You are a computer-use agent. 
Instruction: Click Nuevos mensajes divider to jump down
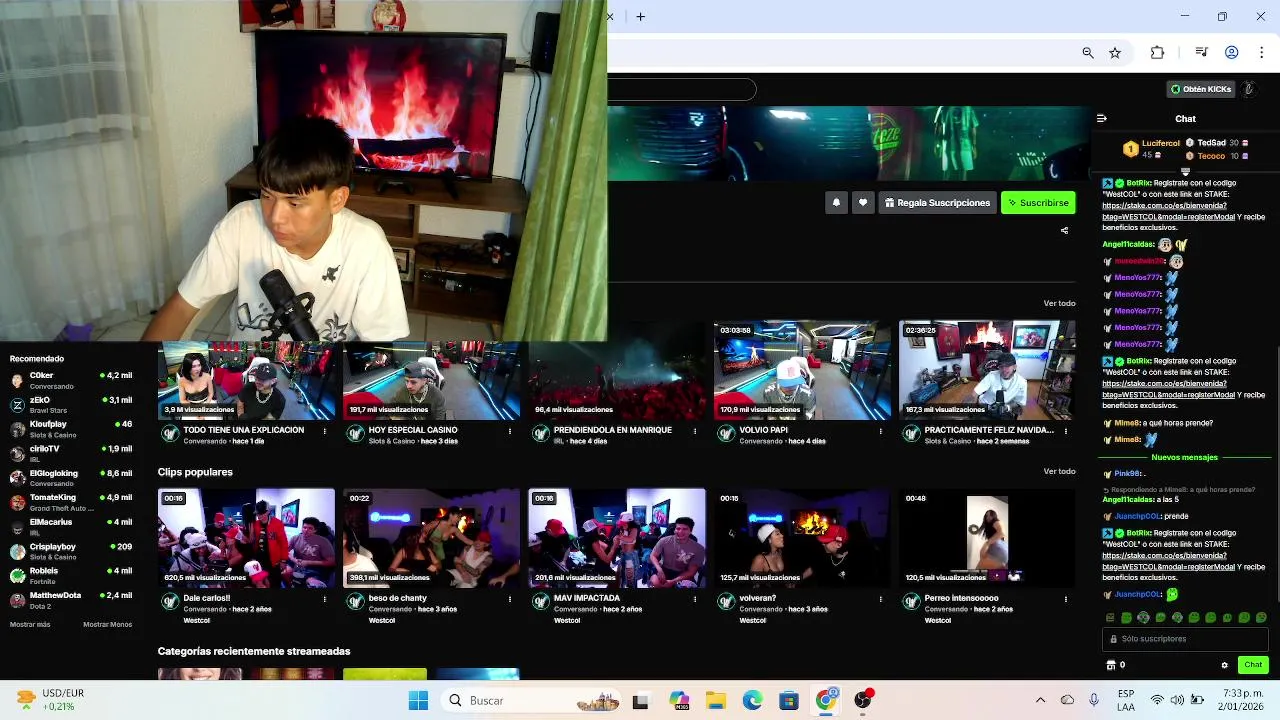1184,457
